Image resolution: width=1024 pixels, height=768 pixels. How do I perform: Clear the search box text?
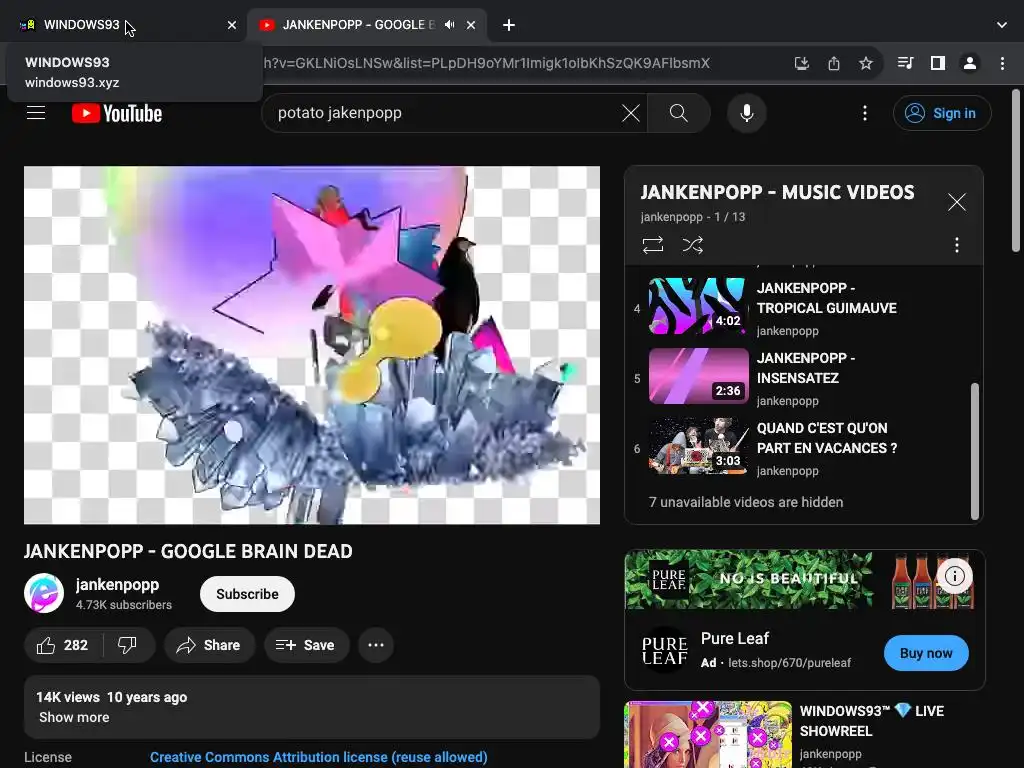630,113
